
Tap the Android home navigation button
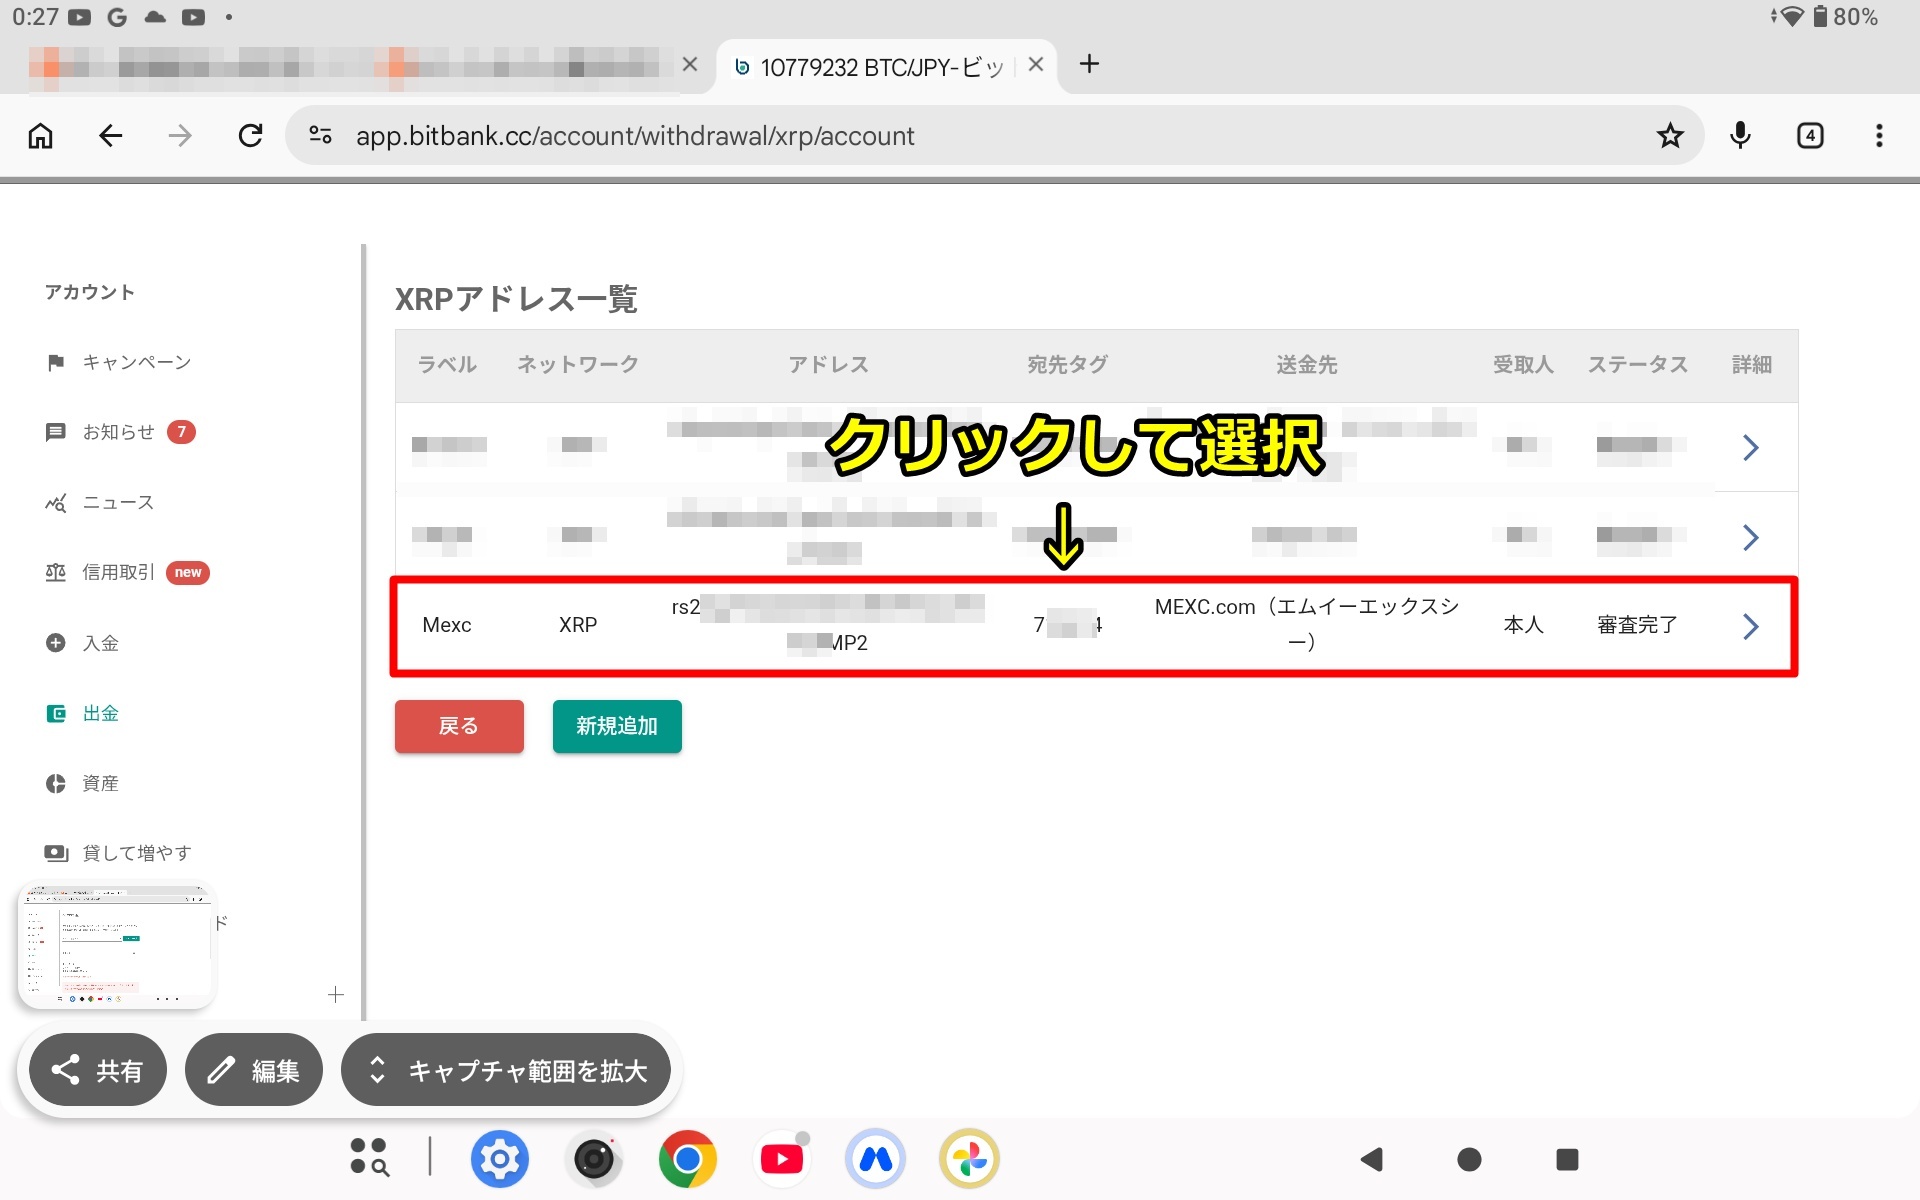[1469, 1159]
